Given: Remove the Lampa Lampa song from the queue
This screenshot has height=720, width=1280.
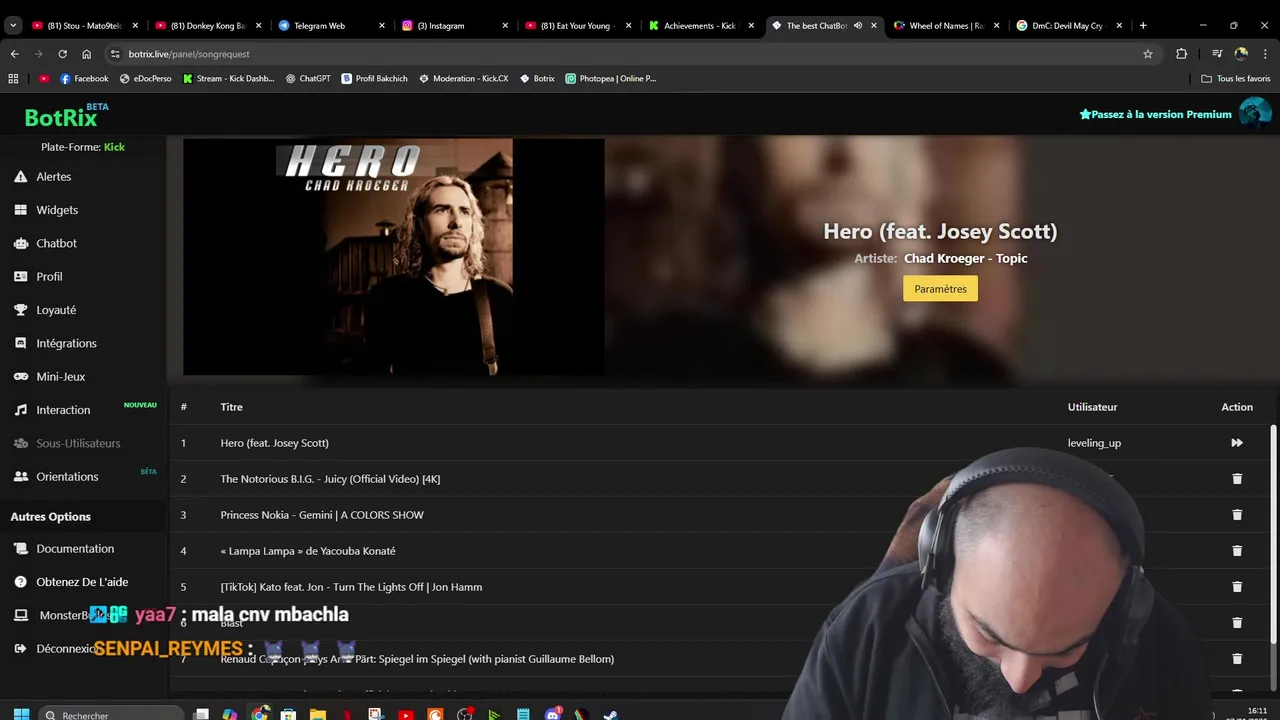Looking at the screenshot, I should (1237, 551).
